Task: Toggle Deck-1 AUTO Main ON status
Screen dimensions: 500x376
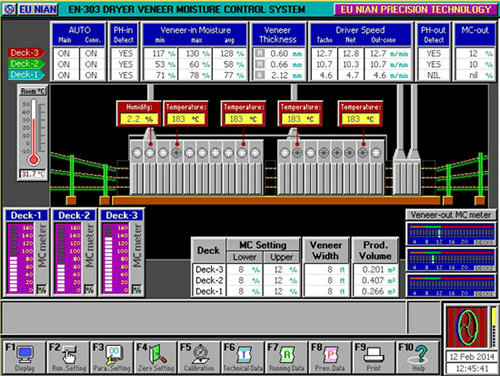Action: click(x=64, y=75)
